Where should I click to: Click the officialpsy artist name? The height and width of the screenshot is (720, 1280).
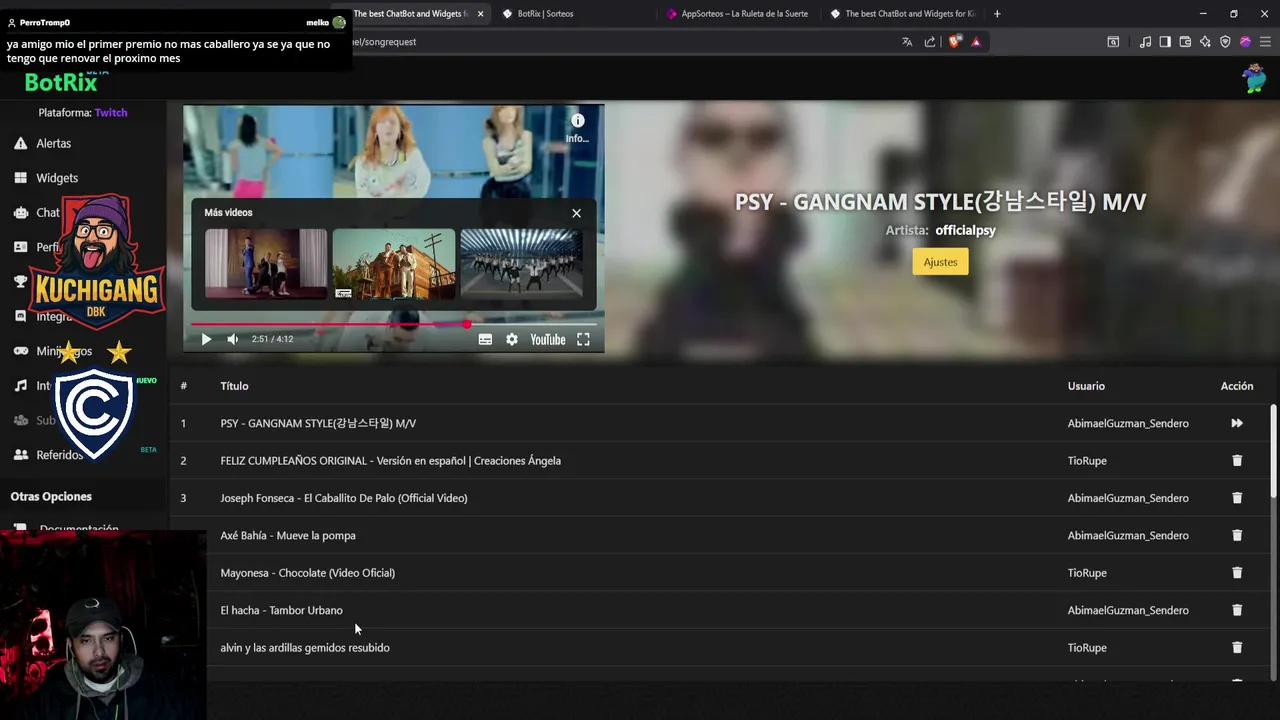click(x=965, y=230)
